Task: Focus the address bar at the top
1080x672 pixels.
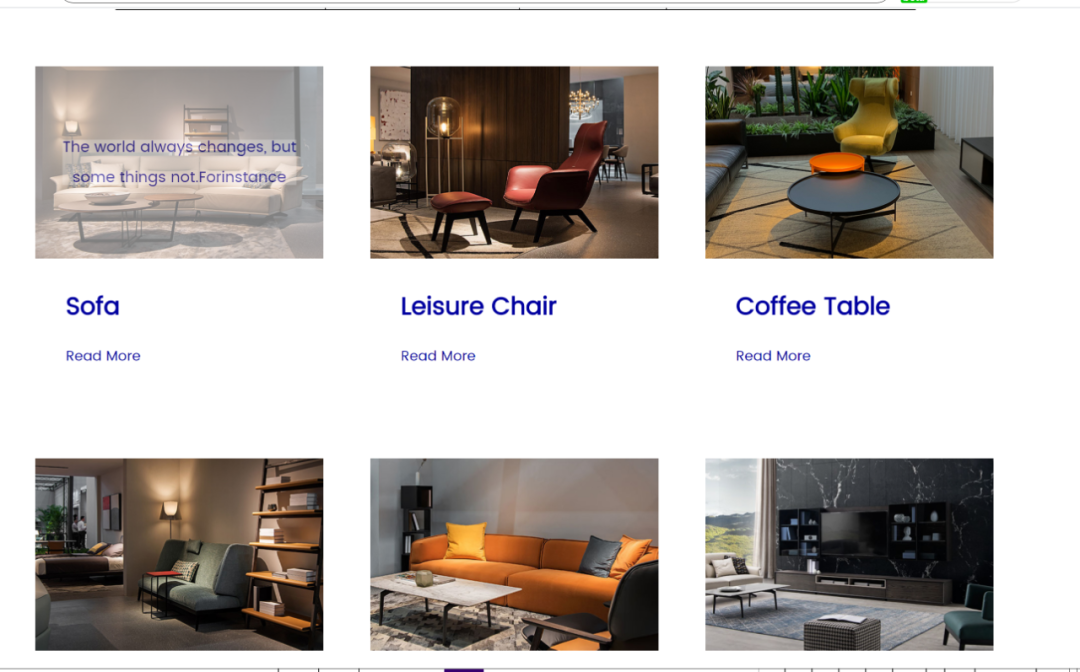Action: 475,1
